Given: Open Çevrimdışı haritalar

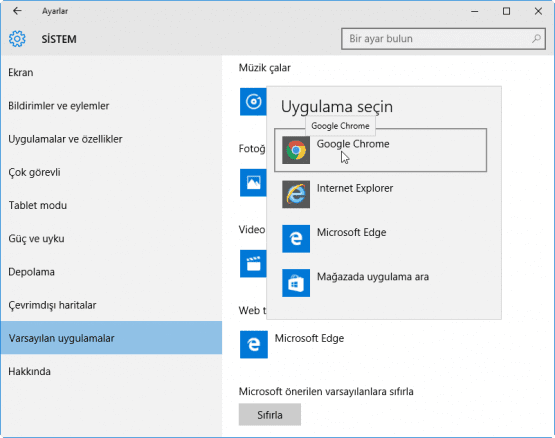Looking at the screenshot, I should [111, 305].
